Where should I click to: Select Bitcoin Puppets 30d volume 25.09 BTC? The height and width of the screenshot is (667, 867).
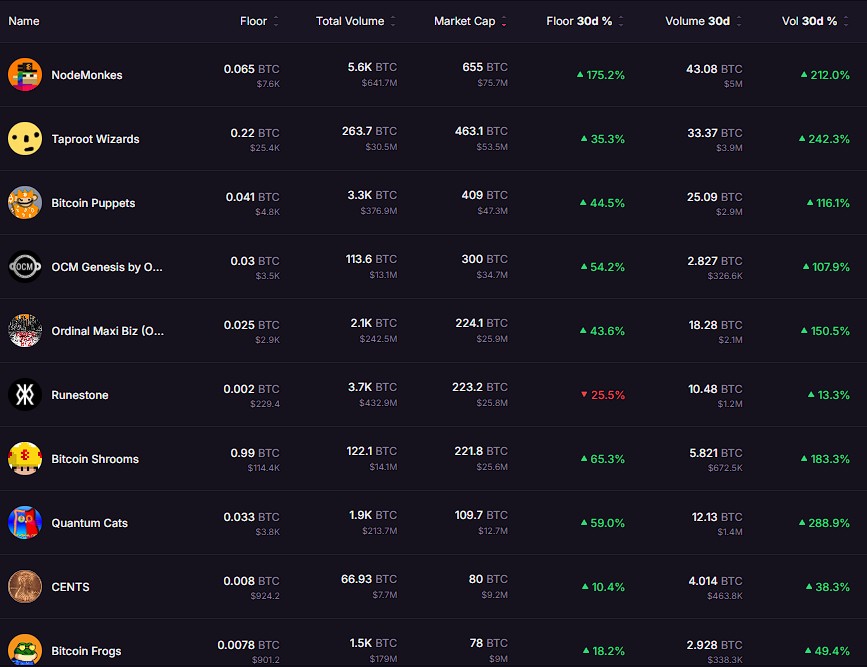pyautogui.click(x=714, y=197)
